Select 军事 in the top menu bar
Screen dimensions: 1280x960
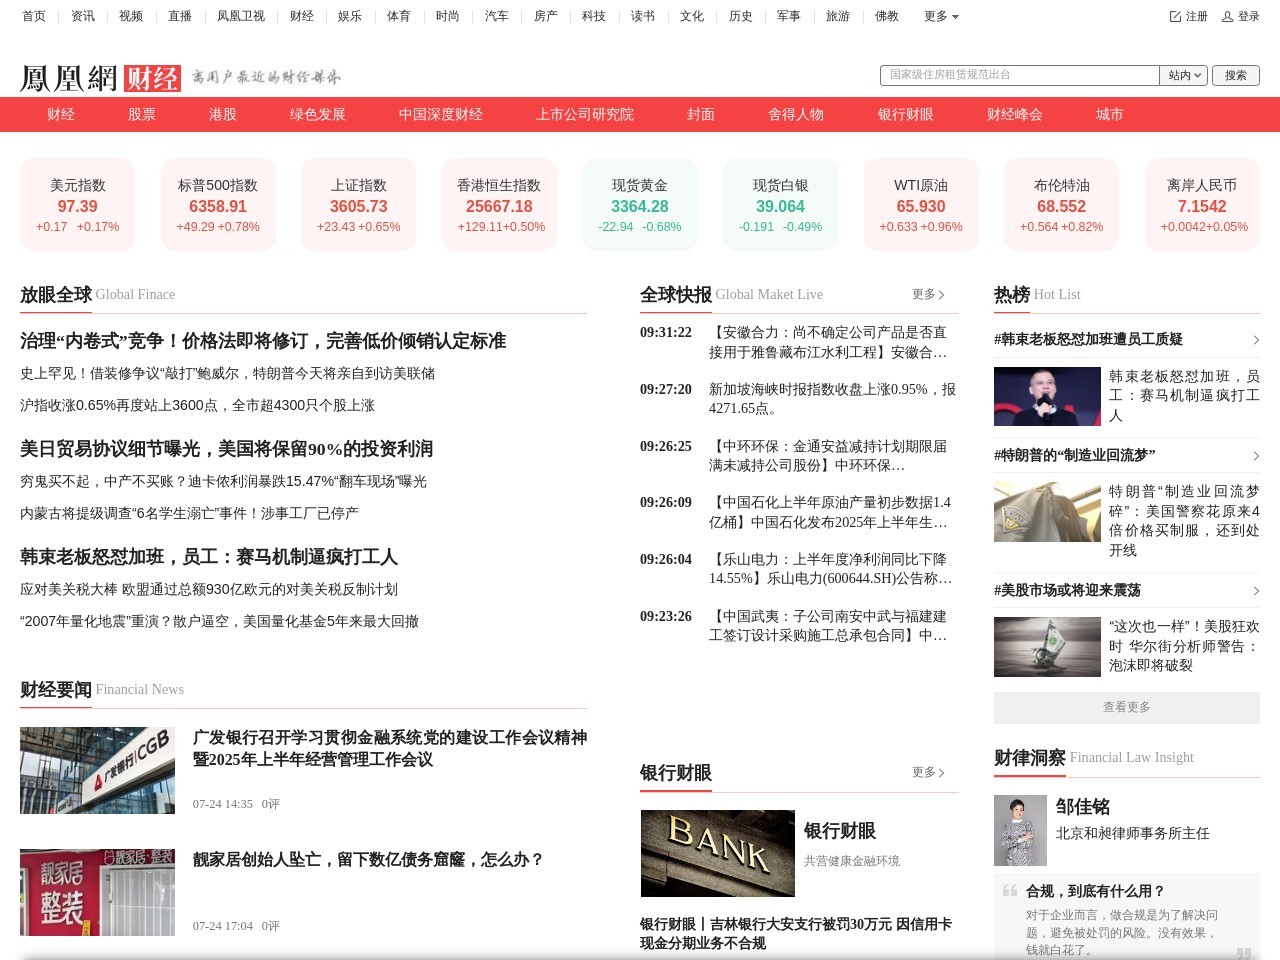click(788, 16)
